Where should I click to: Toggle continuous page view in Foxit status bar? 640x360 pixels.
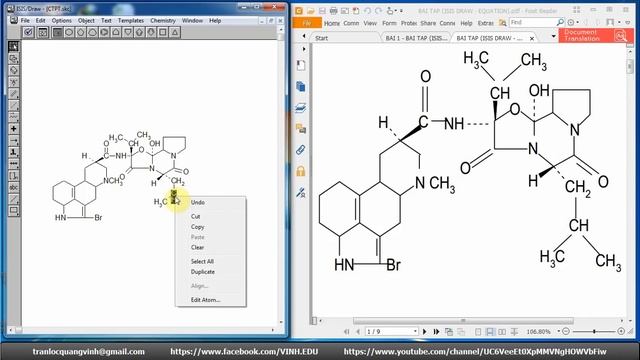pos(490,332)
